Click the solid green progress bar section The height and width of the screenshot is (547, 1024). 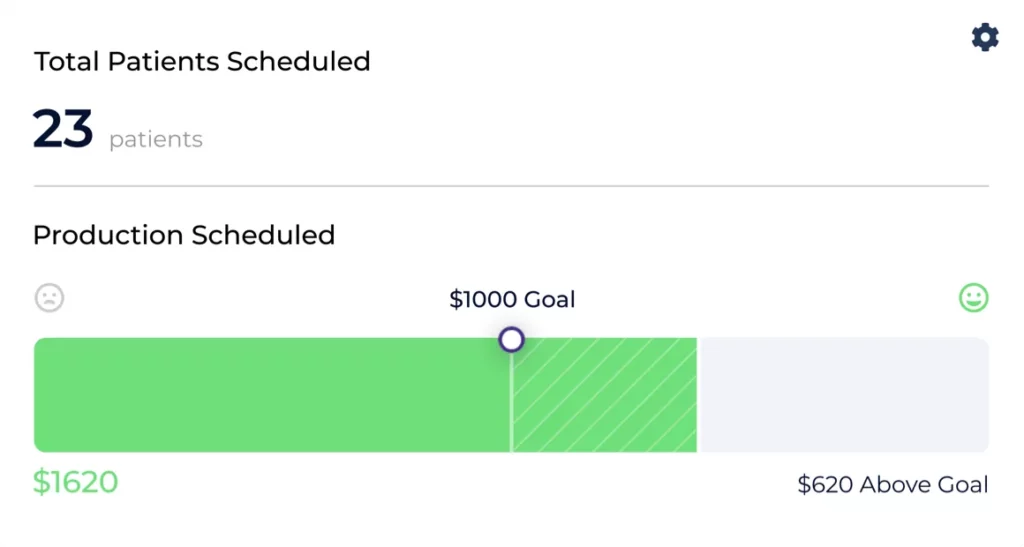270,395
